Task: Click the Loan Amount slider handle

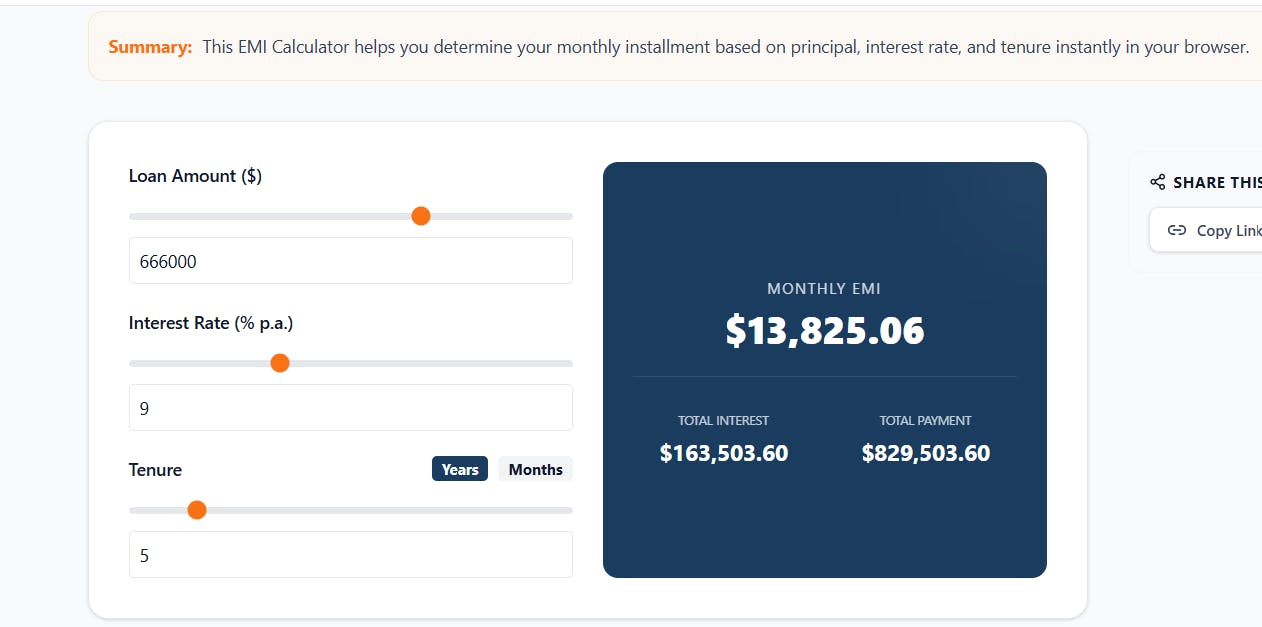Action: click(421, 216)
